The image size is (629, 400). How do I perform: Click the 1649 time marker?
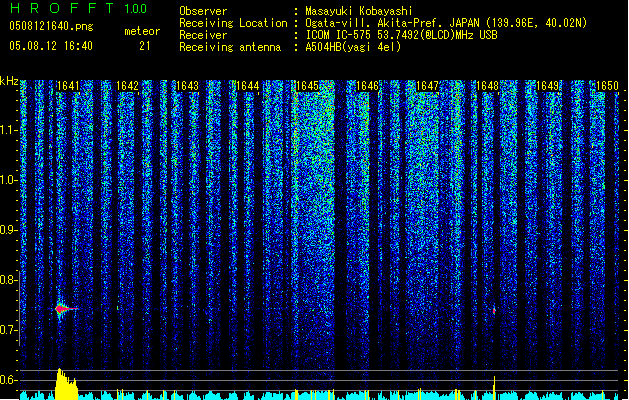coord(548,86)
